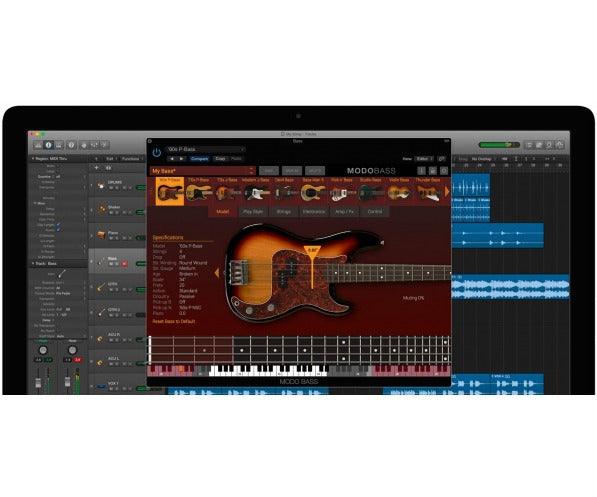Click the orange plucking position marker on bass
The height and width of the screenshot is (497, 597).
pos(312,267)
